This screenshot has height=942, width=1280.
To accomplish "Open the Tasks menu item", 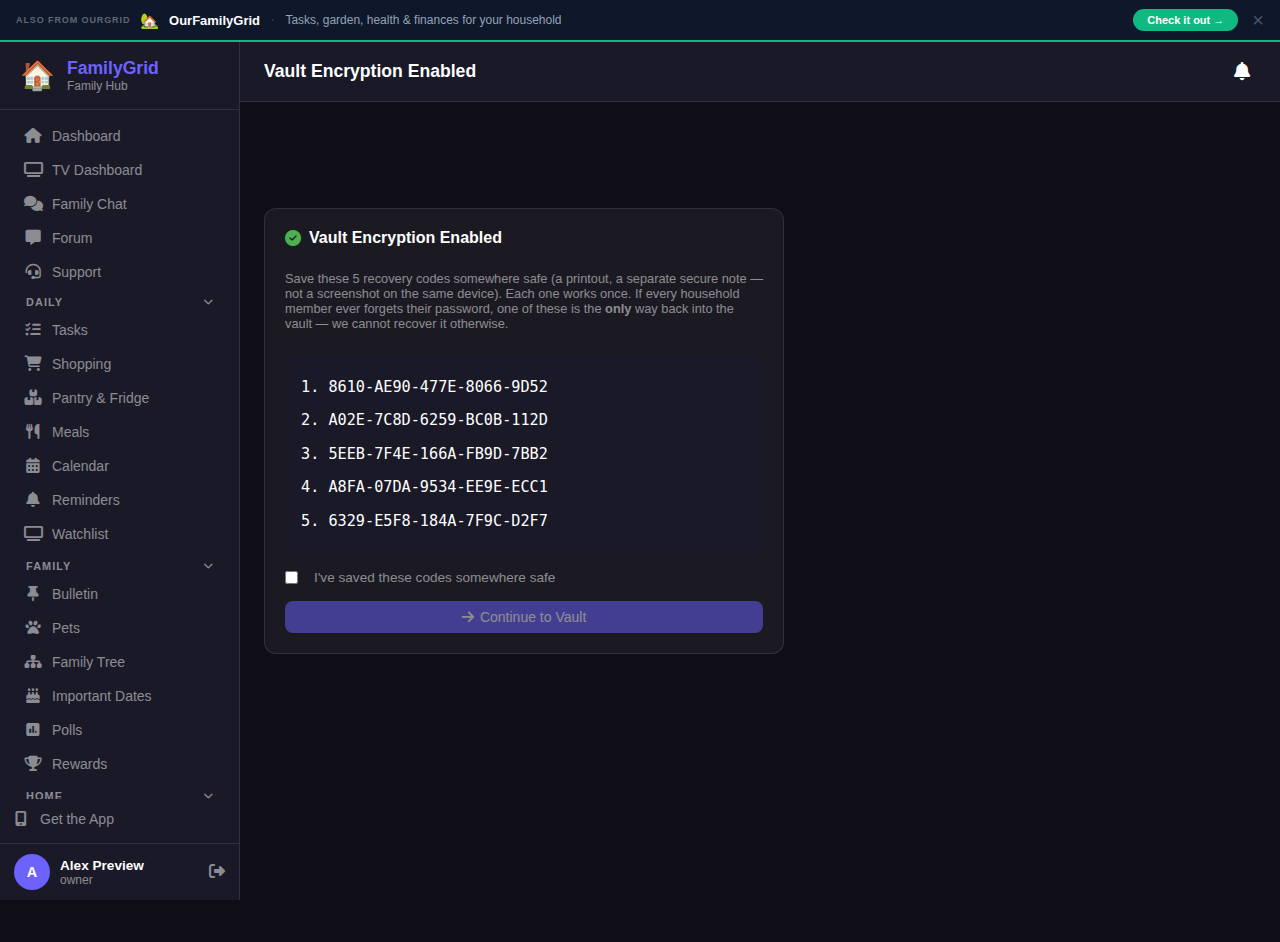I will click(x=120, y=330).
